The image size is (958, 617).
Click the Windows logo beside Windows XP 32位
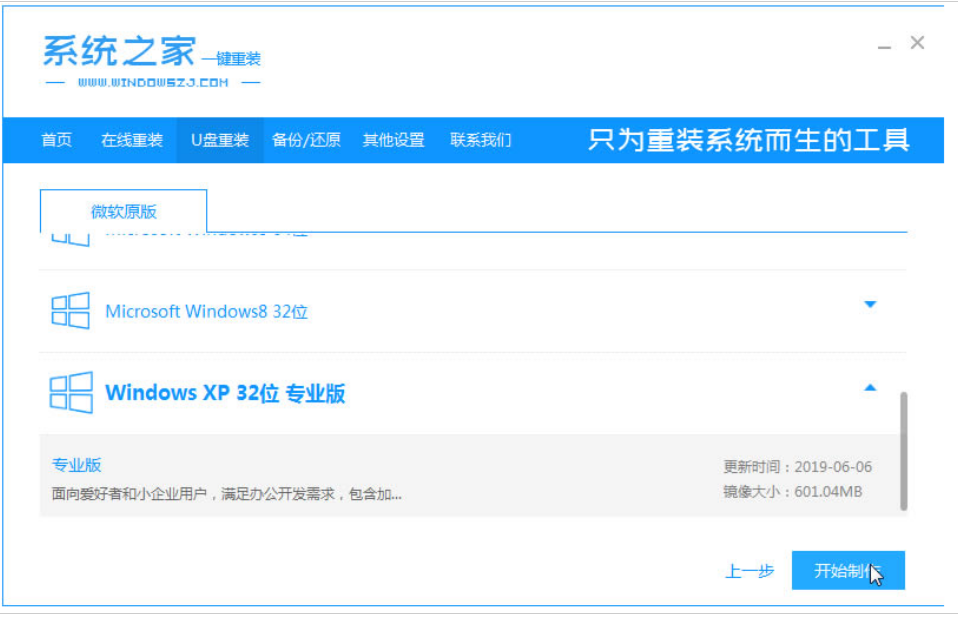tap(71, 392)
